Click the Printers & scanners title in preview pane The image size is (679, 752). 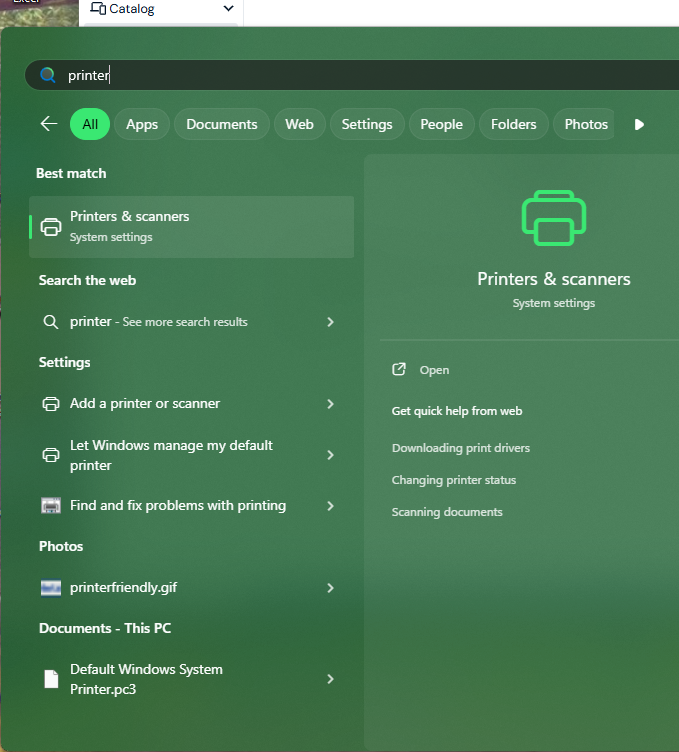coord(554,279)
